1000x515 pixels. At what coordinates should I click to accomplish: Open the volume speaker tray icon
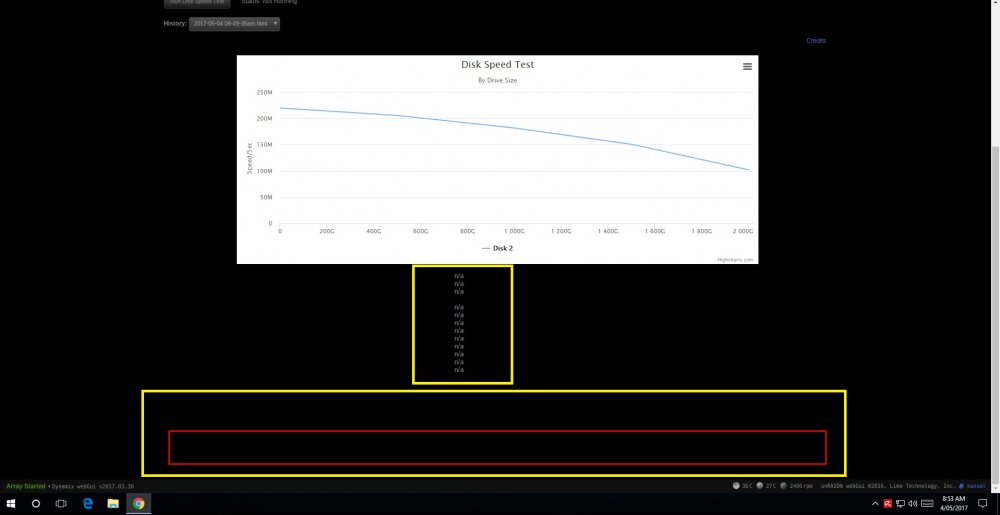(x=913, y=504)
